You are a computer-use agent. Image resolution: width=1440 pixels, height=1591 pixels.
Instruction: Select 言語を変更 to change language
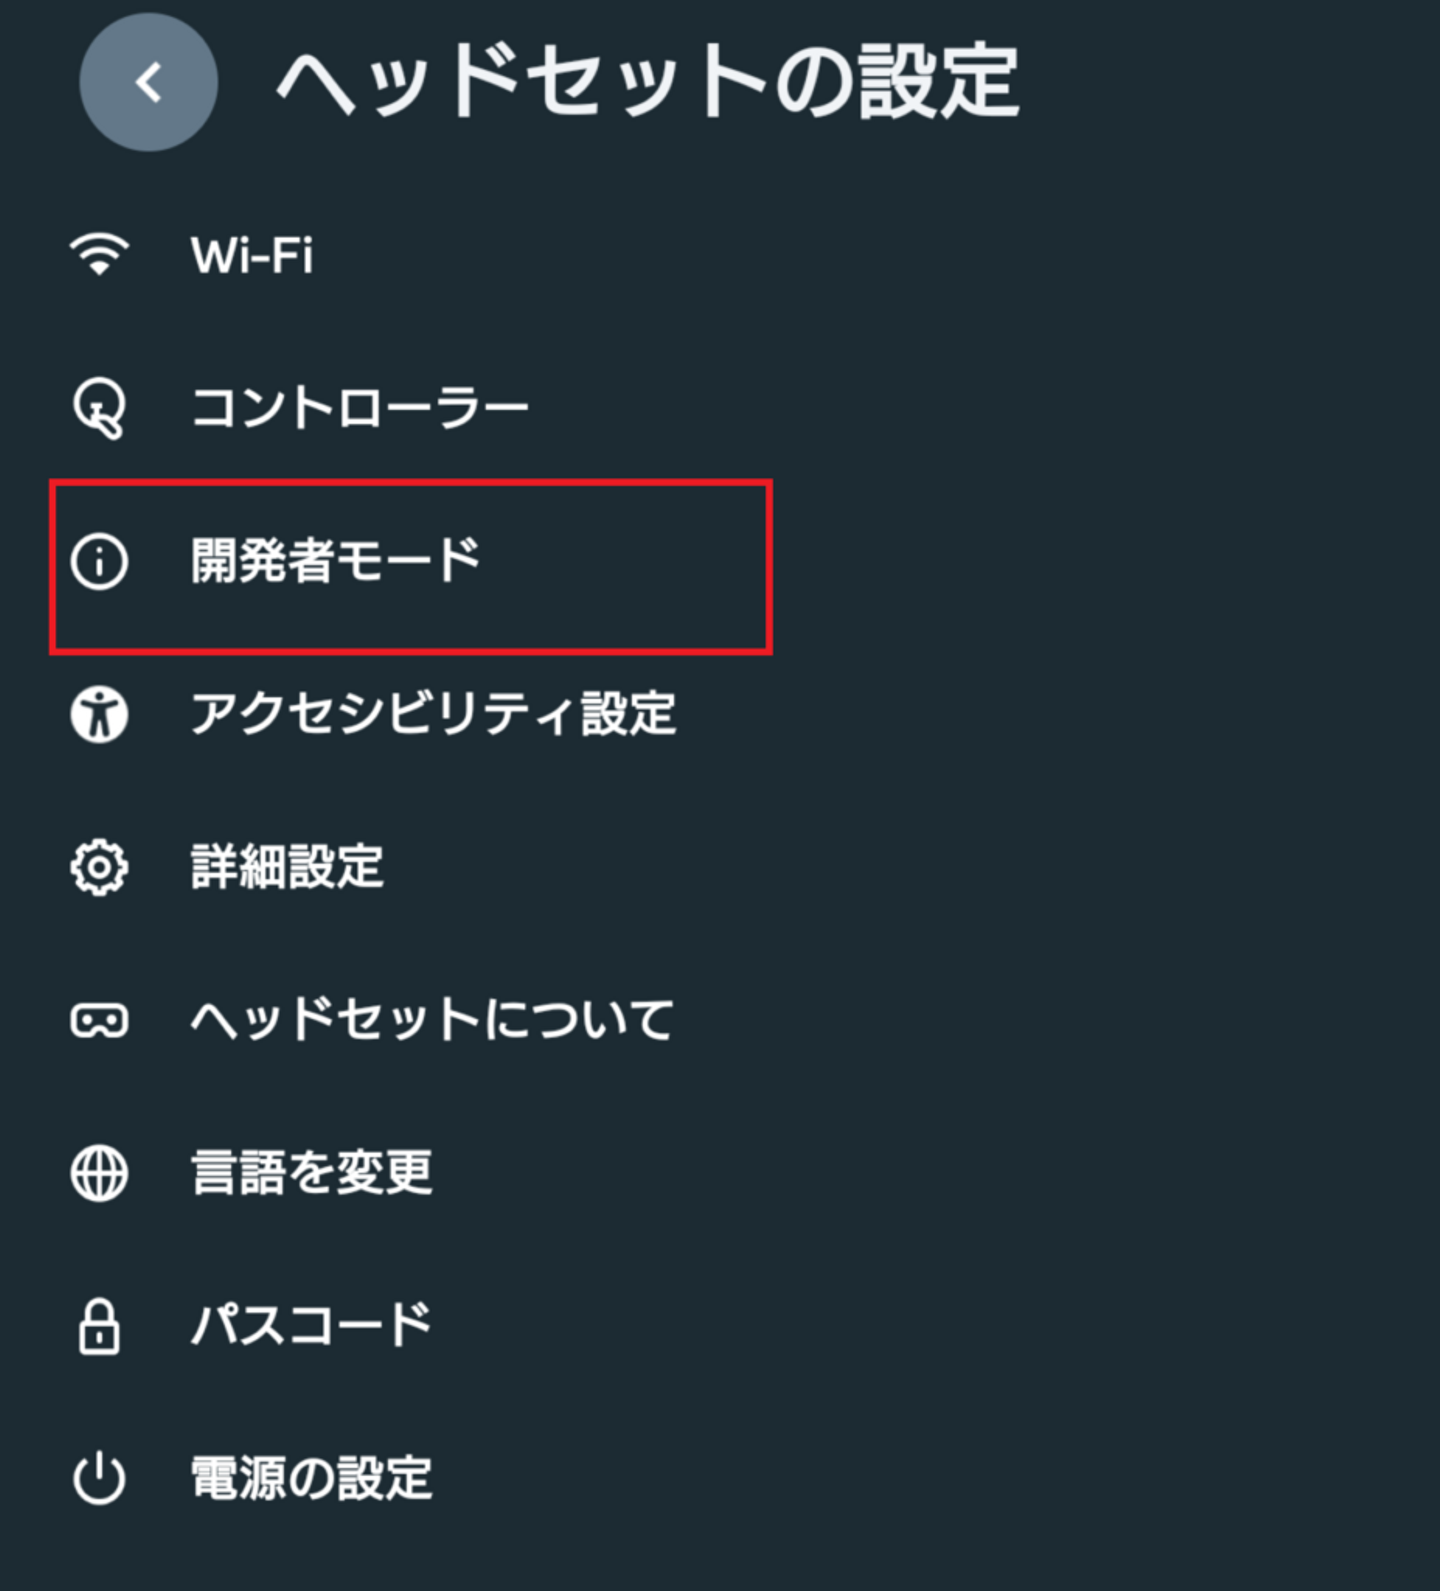pyautogui.click(x=312, y=1173)
